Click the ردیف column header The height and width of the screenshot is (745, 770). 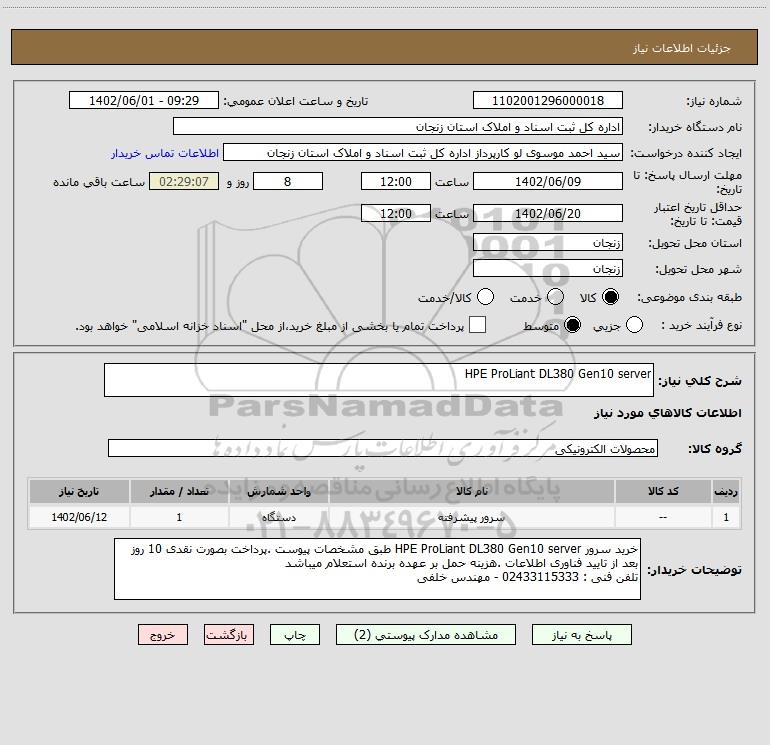726,491
